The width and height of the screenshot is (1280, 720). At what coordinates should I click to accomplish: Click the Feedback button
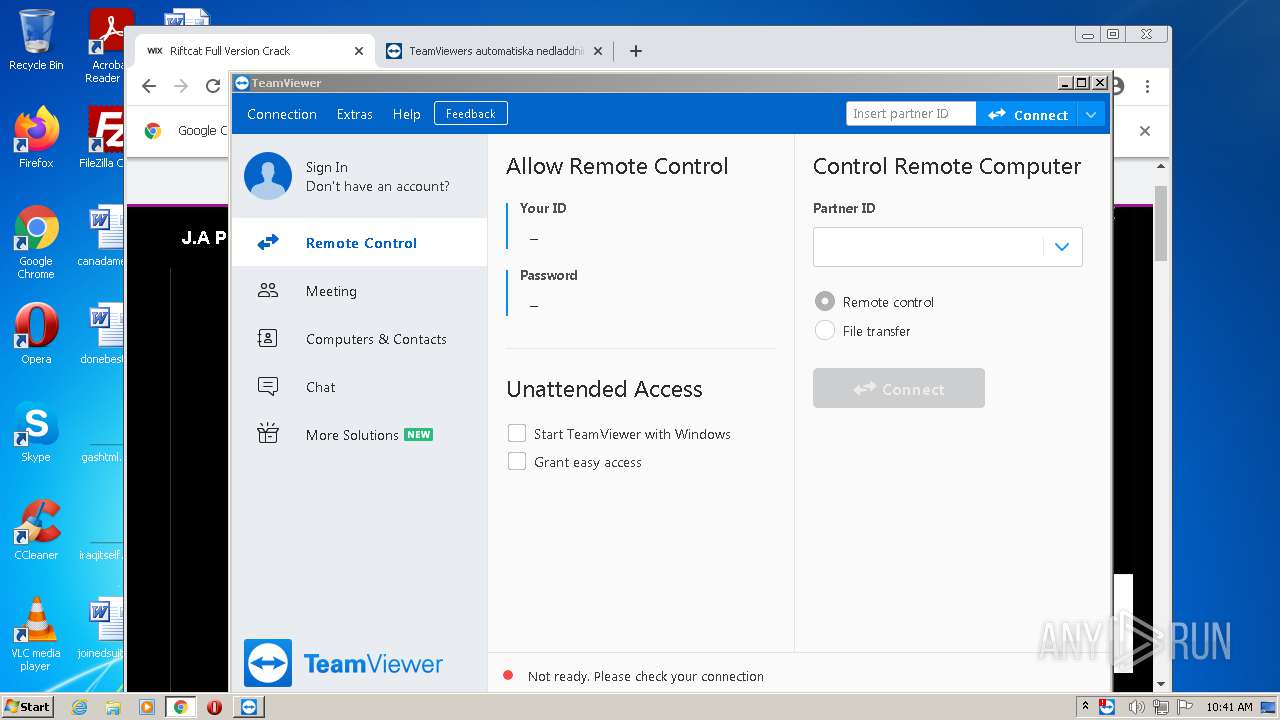tap(471, 114)
